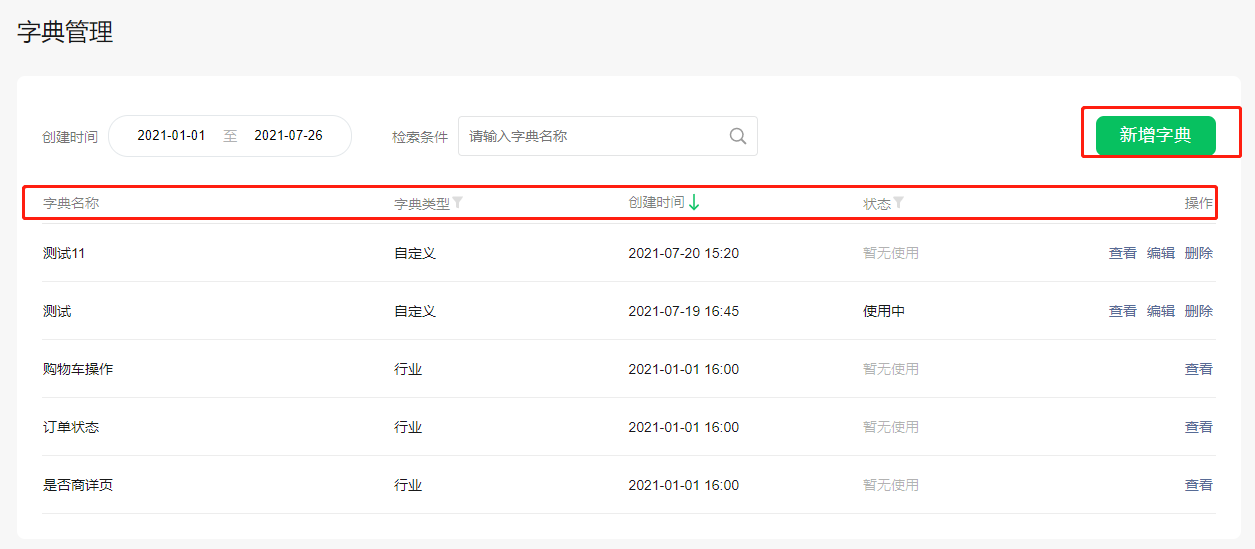Click the search magnifier icon

(738, 136)
